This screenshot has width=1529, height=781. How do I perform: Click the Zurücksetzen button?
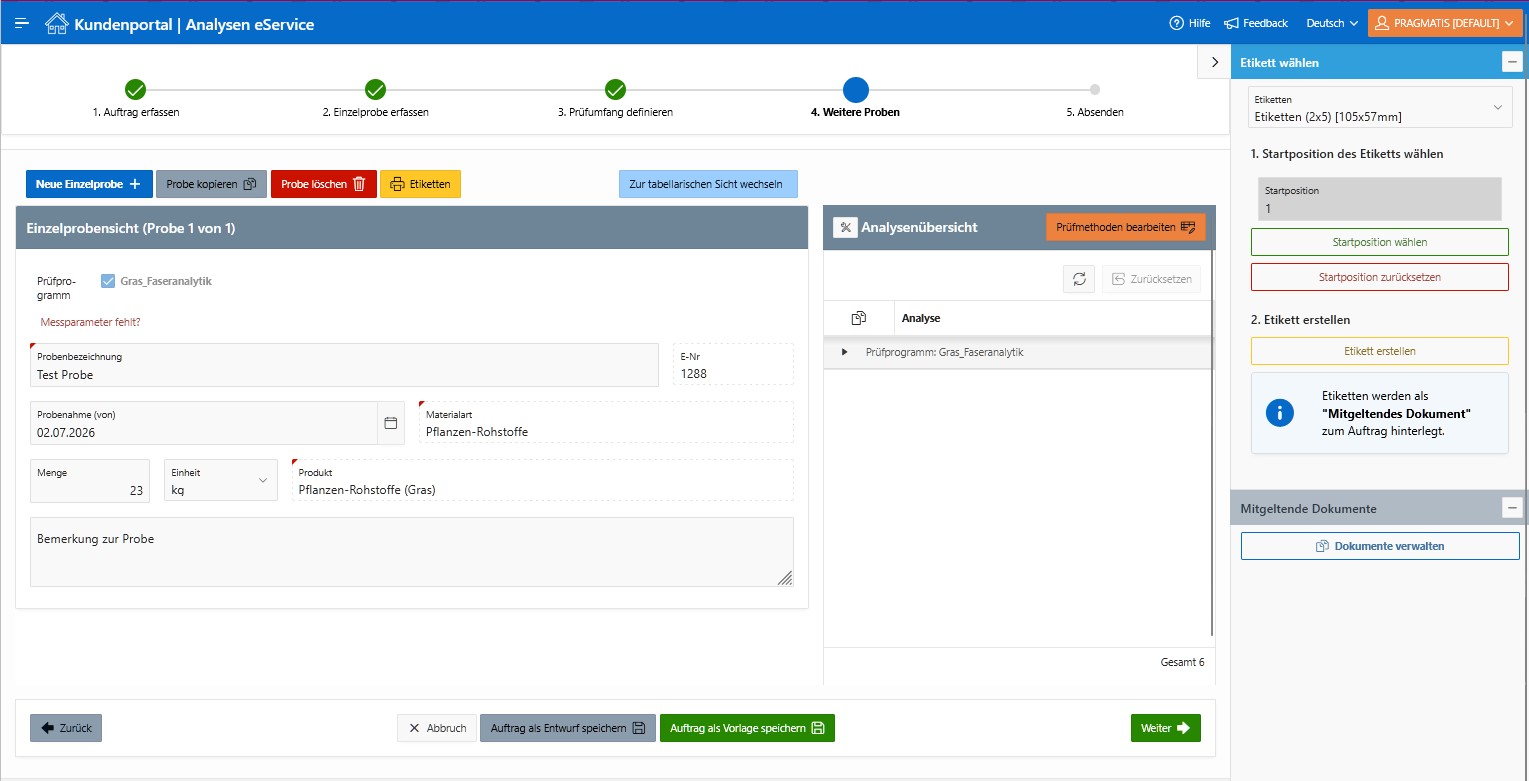click(x=1152, y=279)
